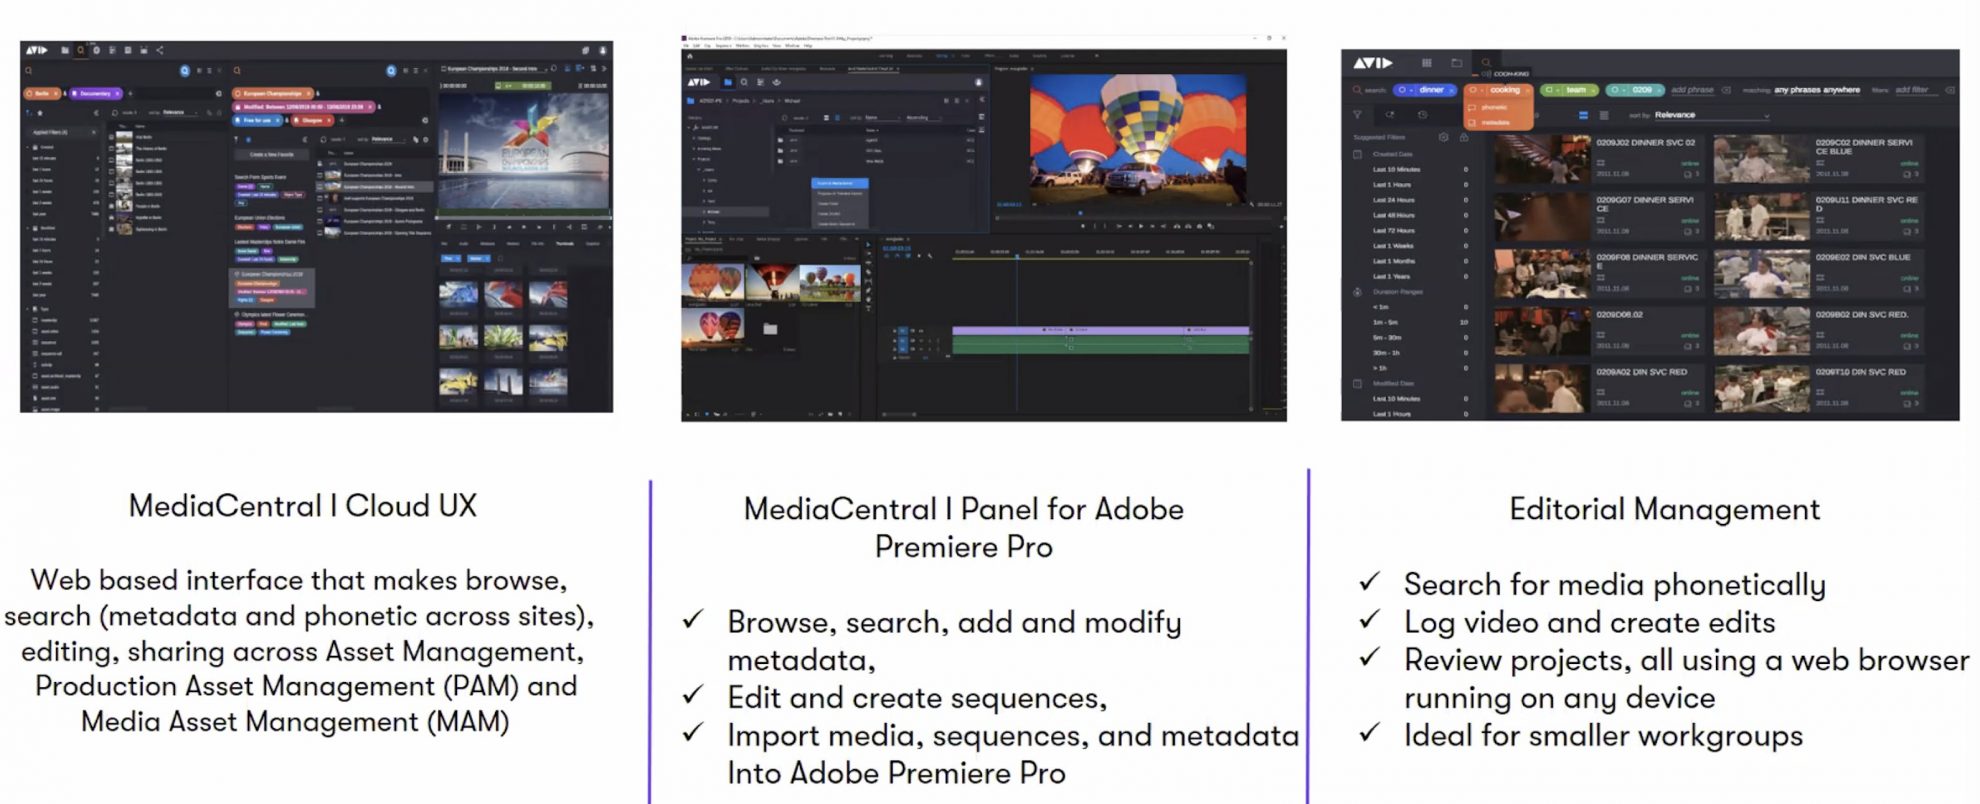Click search icon in Avid Premiere panel

(x=744, y=82)
